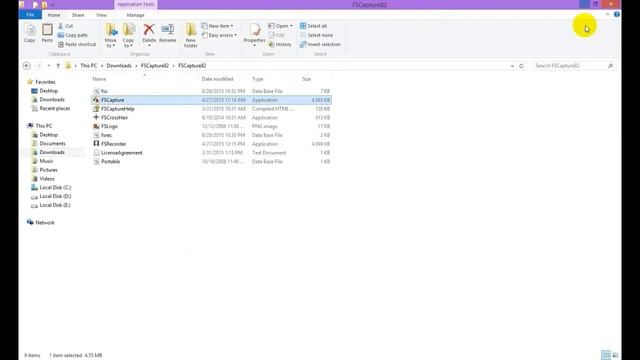Viewport: 640px width, 360px height.
Task: Open the Properties ribbon button
Action: 254,34
